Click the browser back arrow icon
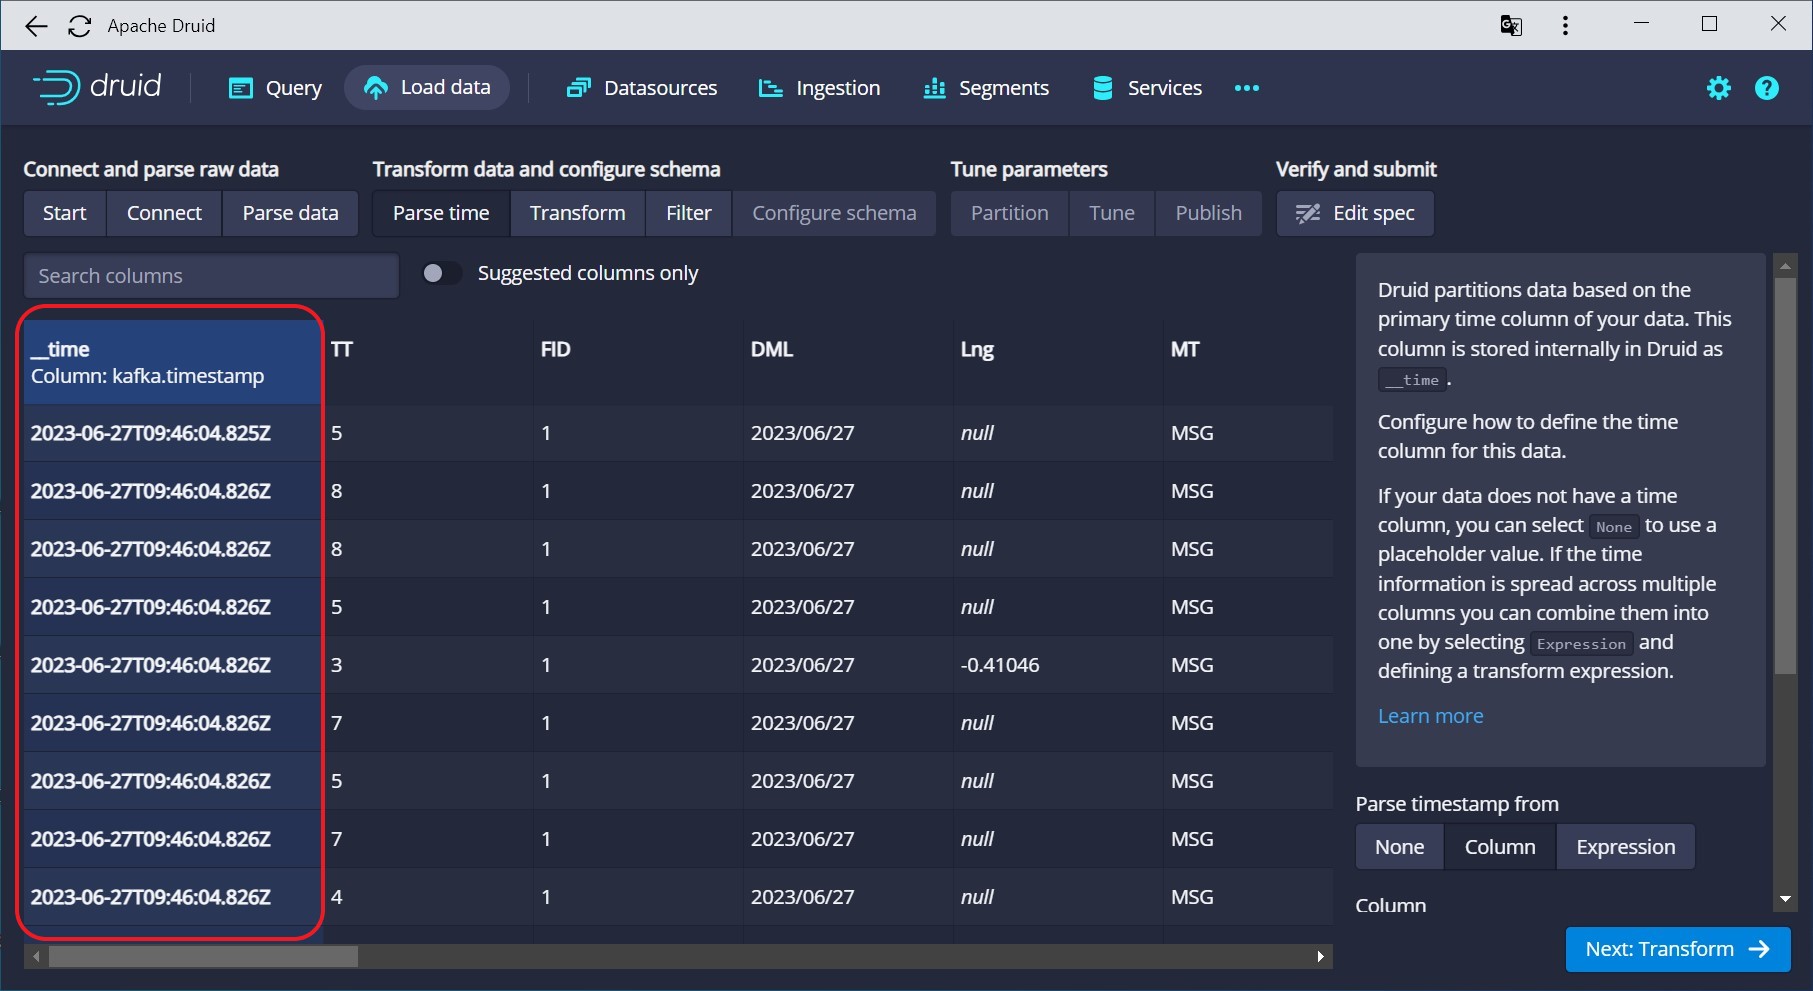 pyautogui.click(x=36, y=26)
